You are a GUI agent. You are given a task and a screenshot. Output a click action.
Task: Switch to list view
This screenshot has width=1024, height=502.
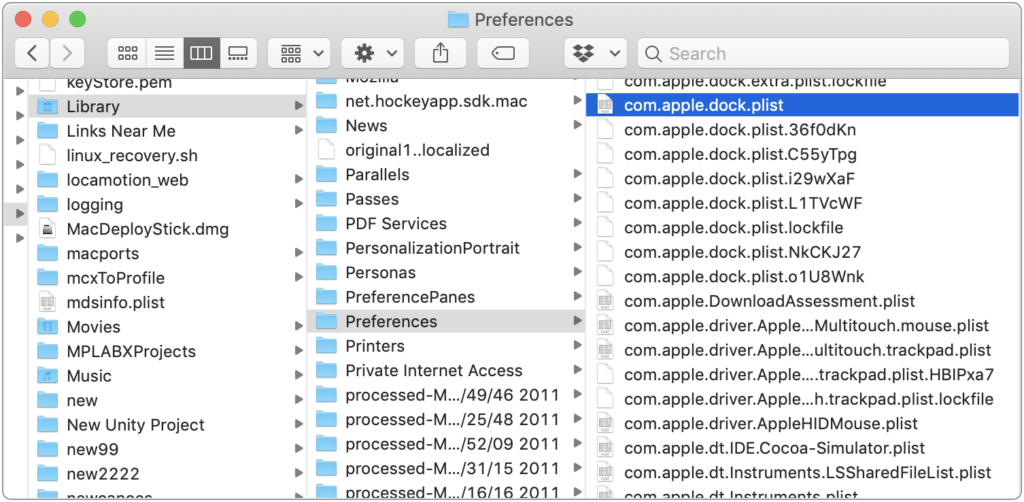point(165,54)
